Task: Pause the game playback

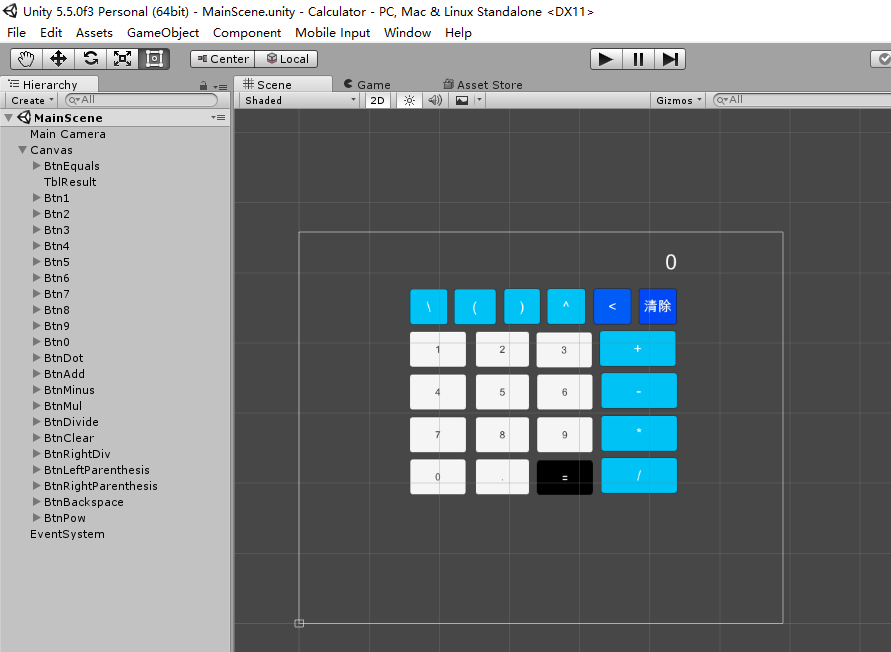Action: click(x=638, y=59)
